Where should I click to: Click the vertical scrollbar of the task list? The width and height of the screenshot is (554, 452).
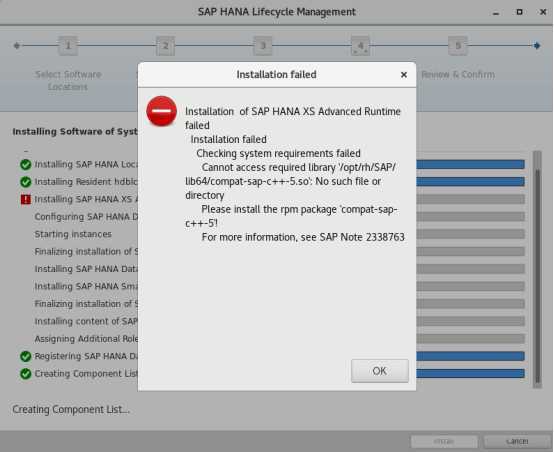point(537,269)
